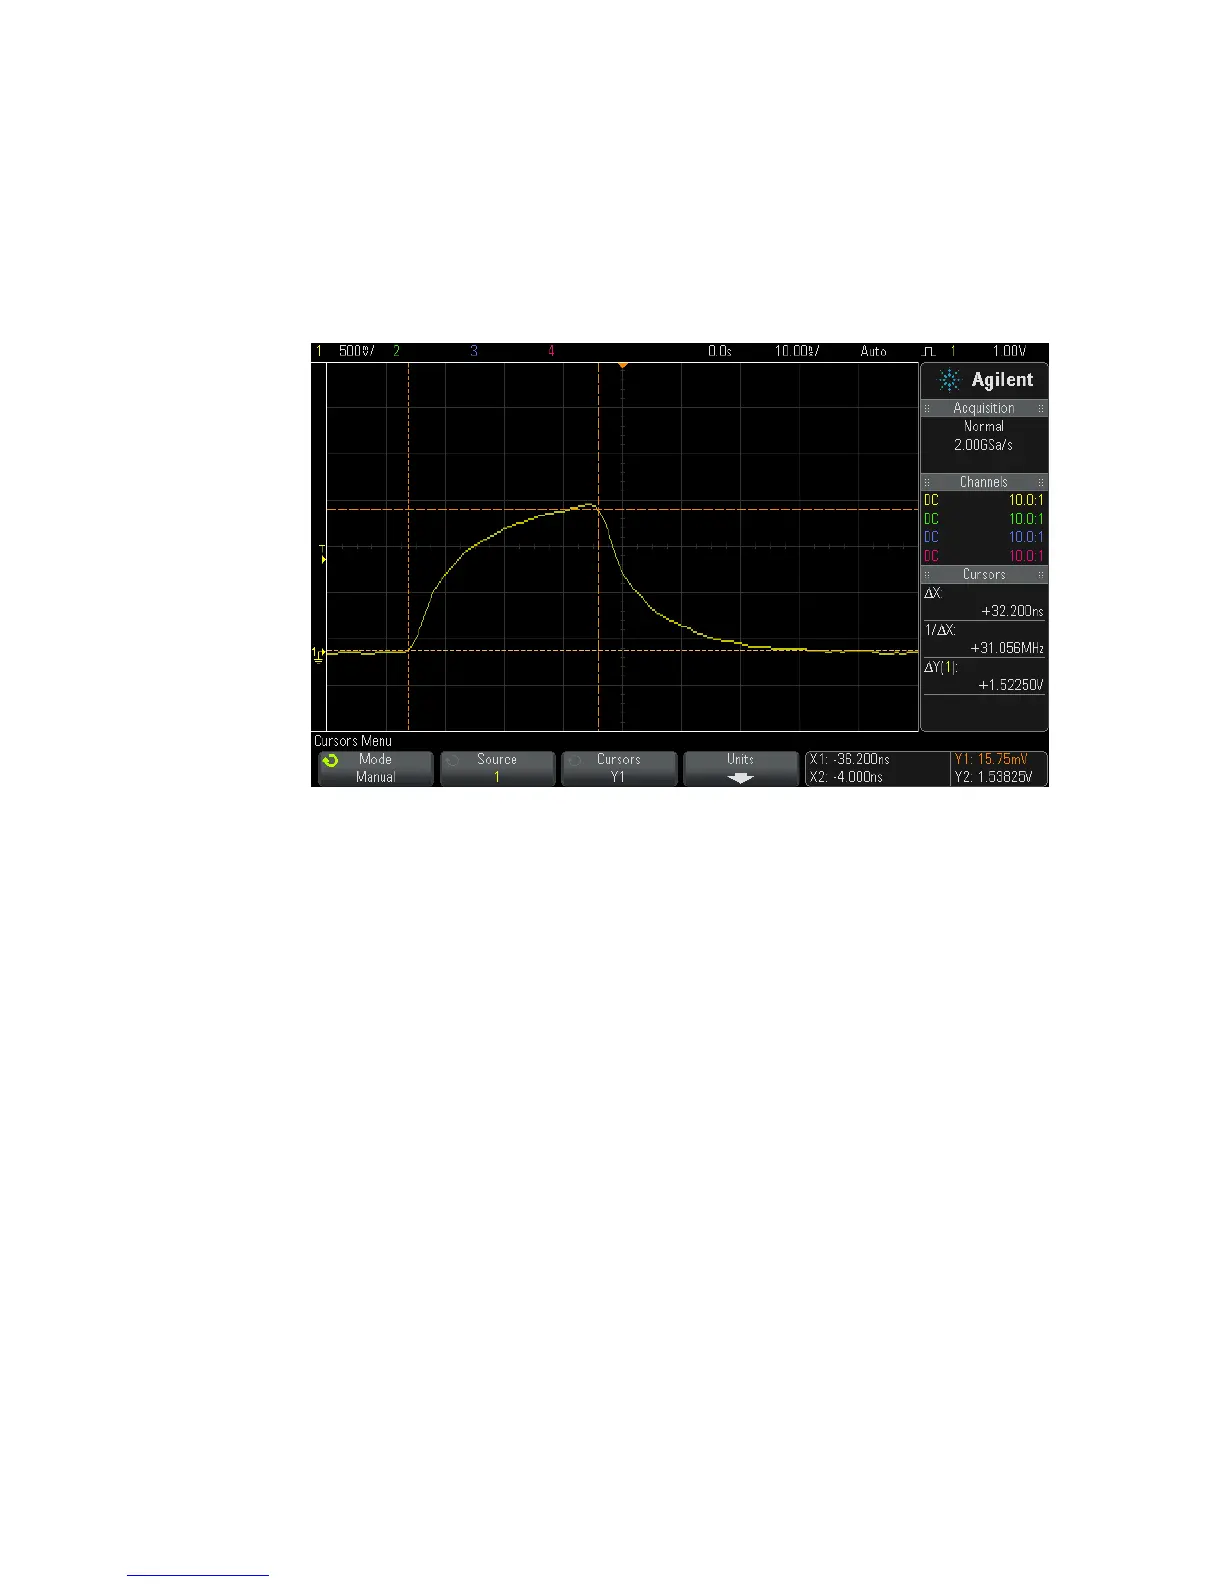The image size is (1224, 1584).
Task: Click the Agilent starburst logo
Action: coord(950,380)
